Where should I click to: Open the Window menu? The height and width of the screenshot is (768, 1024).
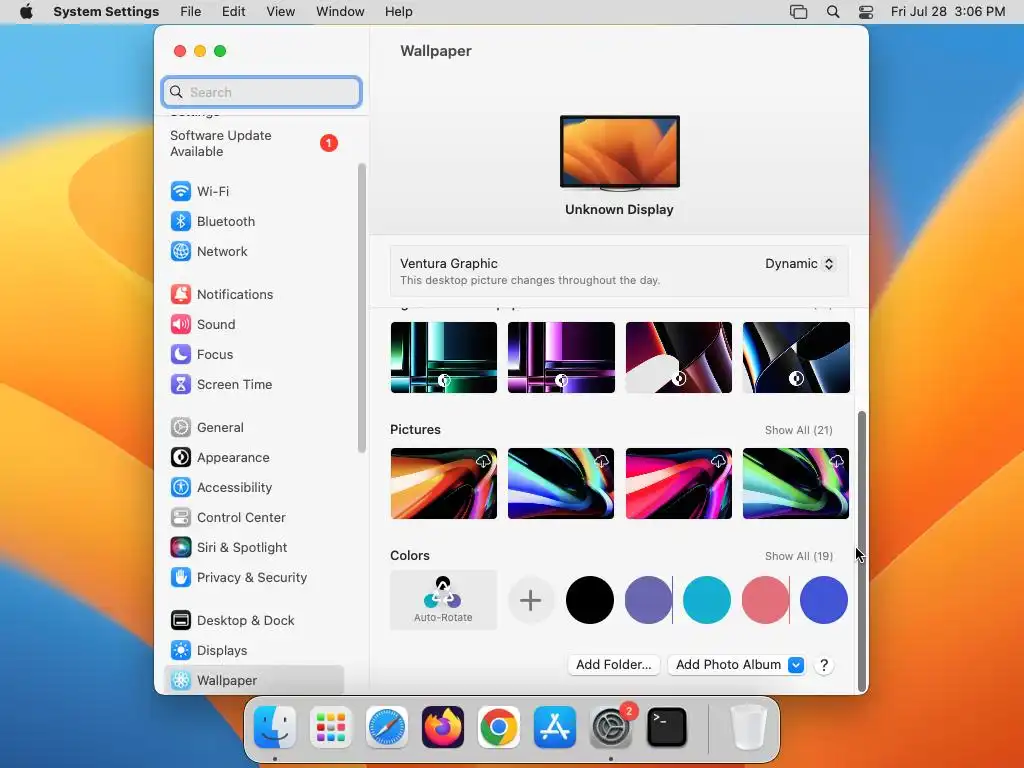pos(340,12)
